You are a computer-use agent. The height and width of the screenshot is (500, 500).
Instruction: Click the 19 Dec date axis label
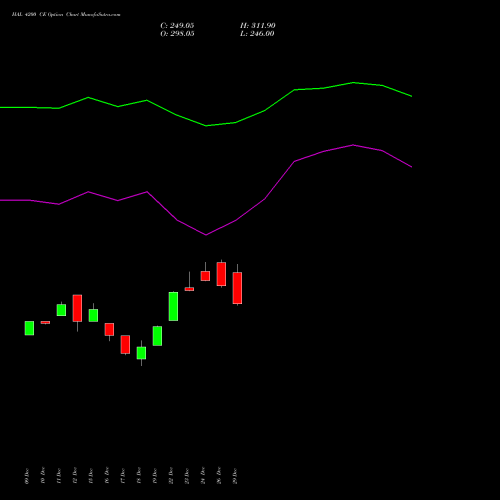155,476
